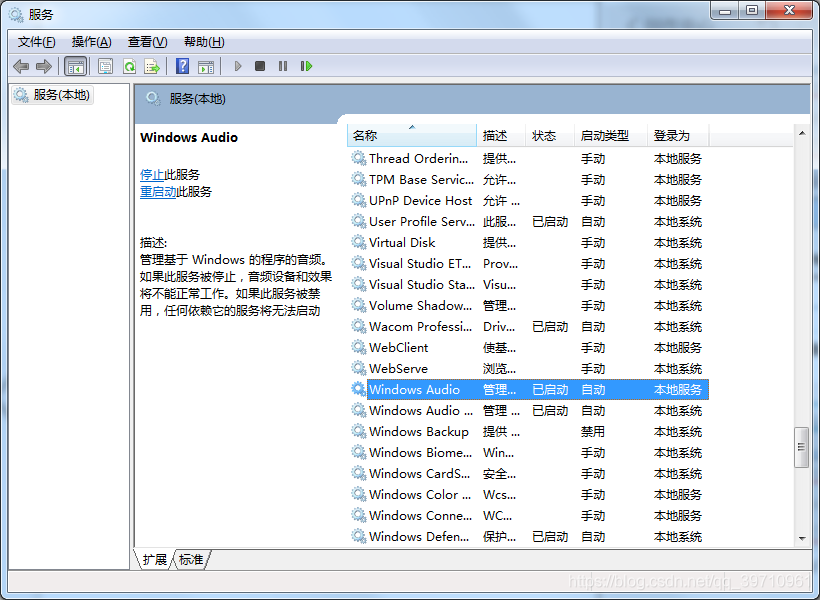Select the Windows Audio ... row with 本地系统
The width and height of the screenshot is (820, 600).
[528, 410]
